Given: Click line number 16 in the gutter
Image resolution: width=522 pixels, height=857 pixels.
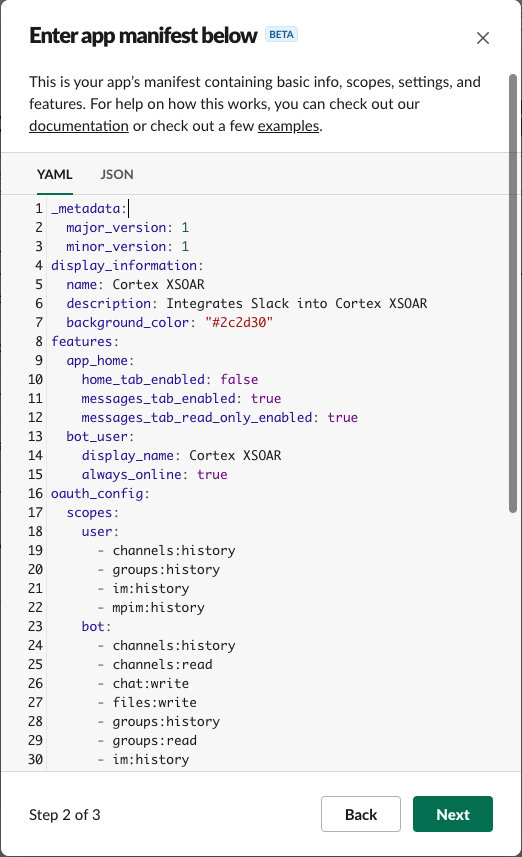Looking at the screenshot, I should click(36, 494).
